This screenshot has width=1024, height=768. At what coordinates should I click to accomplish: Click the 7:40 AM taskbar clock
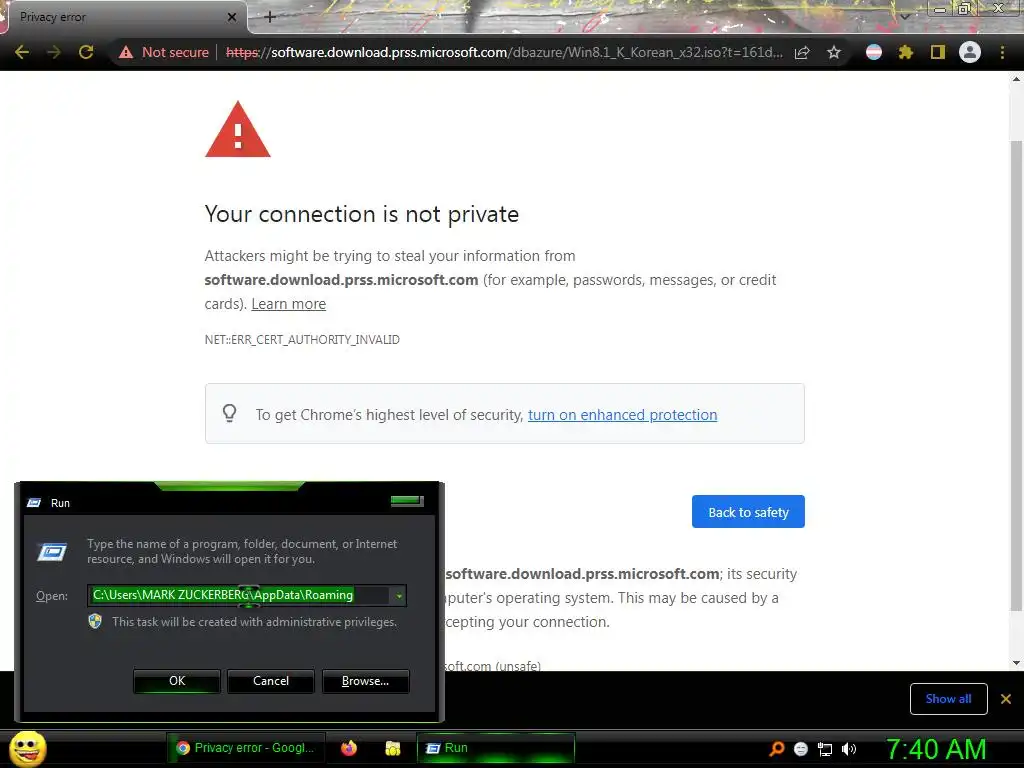click(936, 749)
